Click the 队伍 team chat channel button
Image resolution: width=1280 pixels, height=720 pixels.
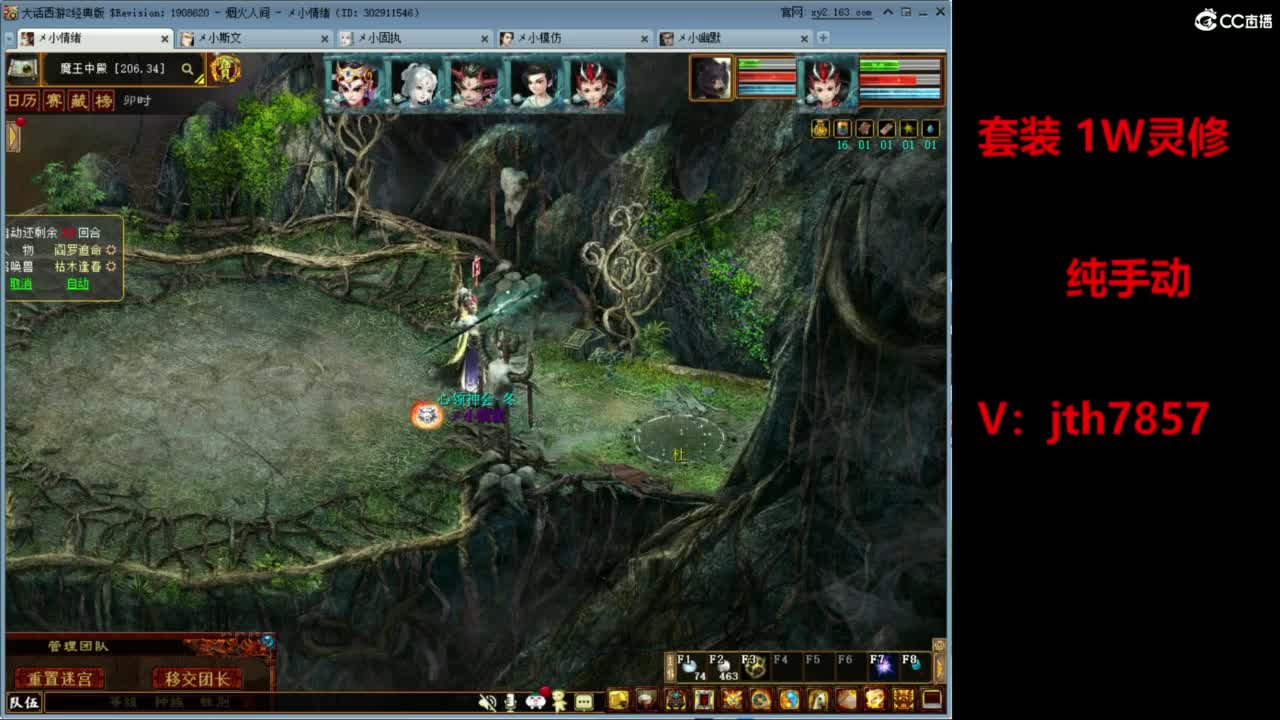click(x=24, y=702)
